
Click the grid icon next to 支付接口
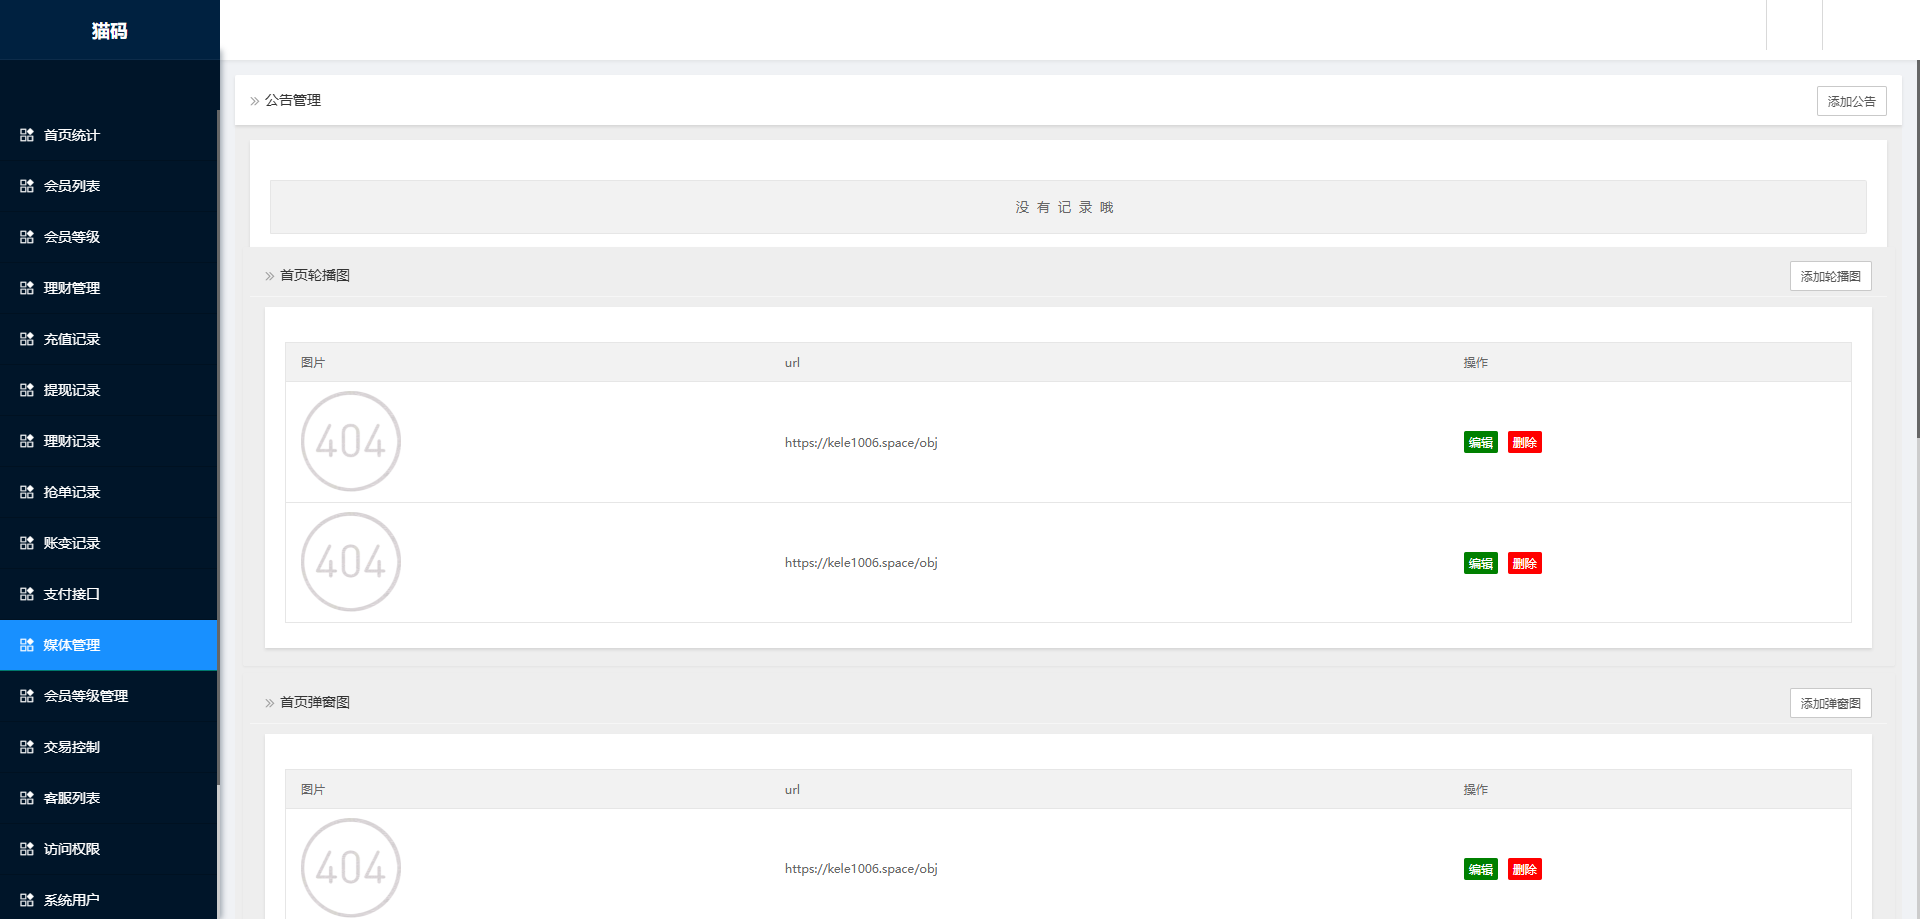coord(27,594)
